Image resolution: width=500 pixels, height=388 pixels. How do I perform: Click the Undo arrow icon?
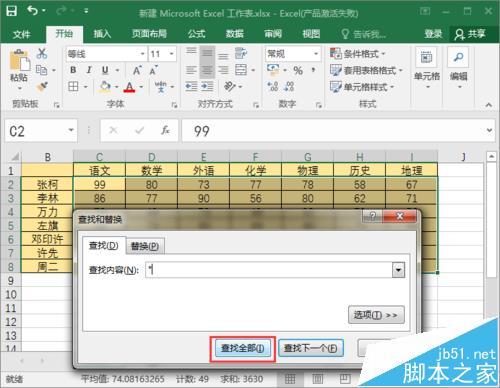coord(33,11)
